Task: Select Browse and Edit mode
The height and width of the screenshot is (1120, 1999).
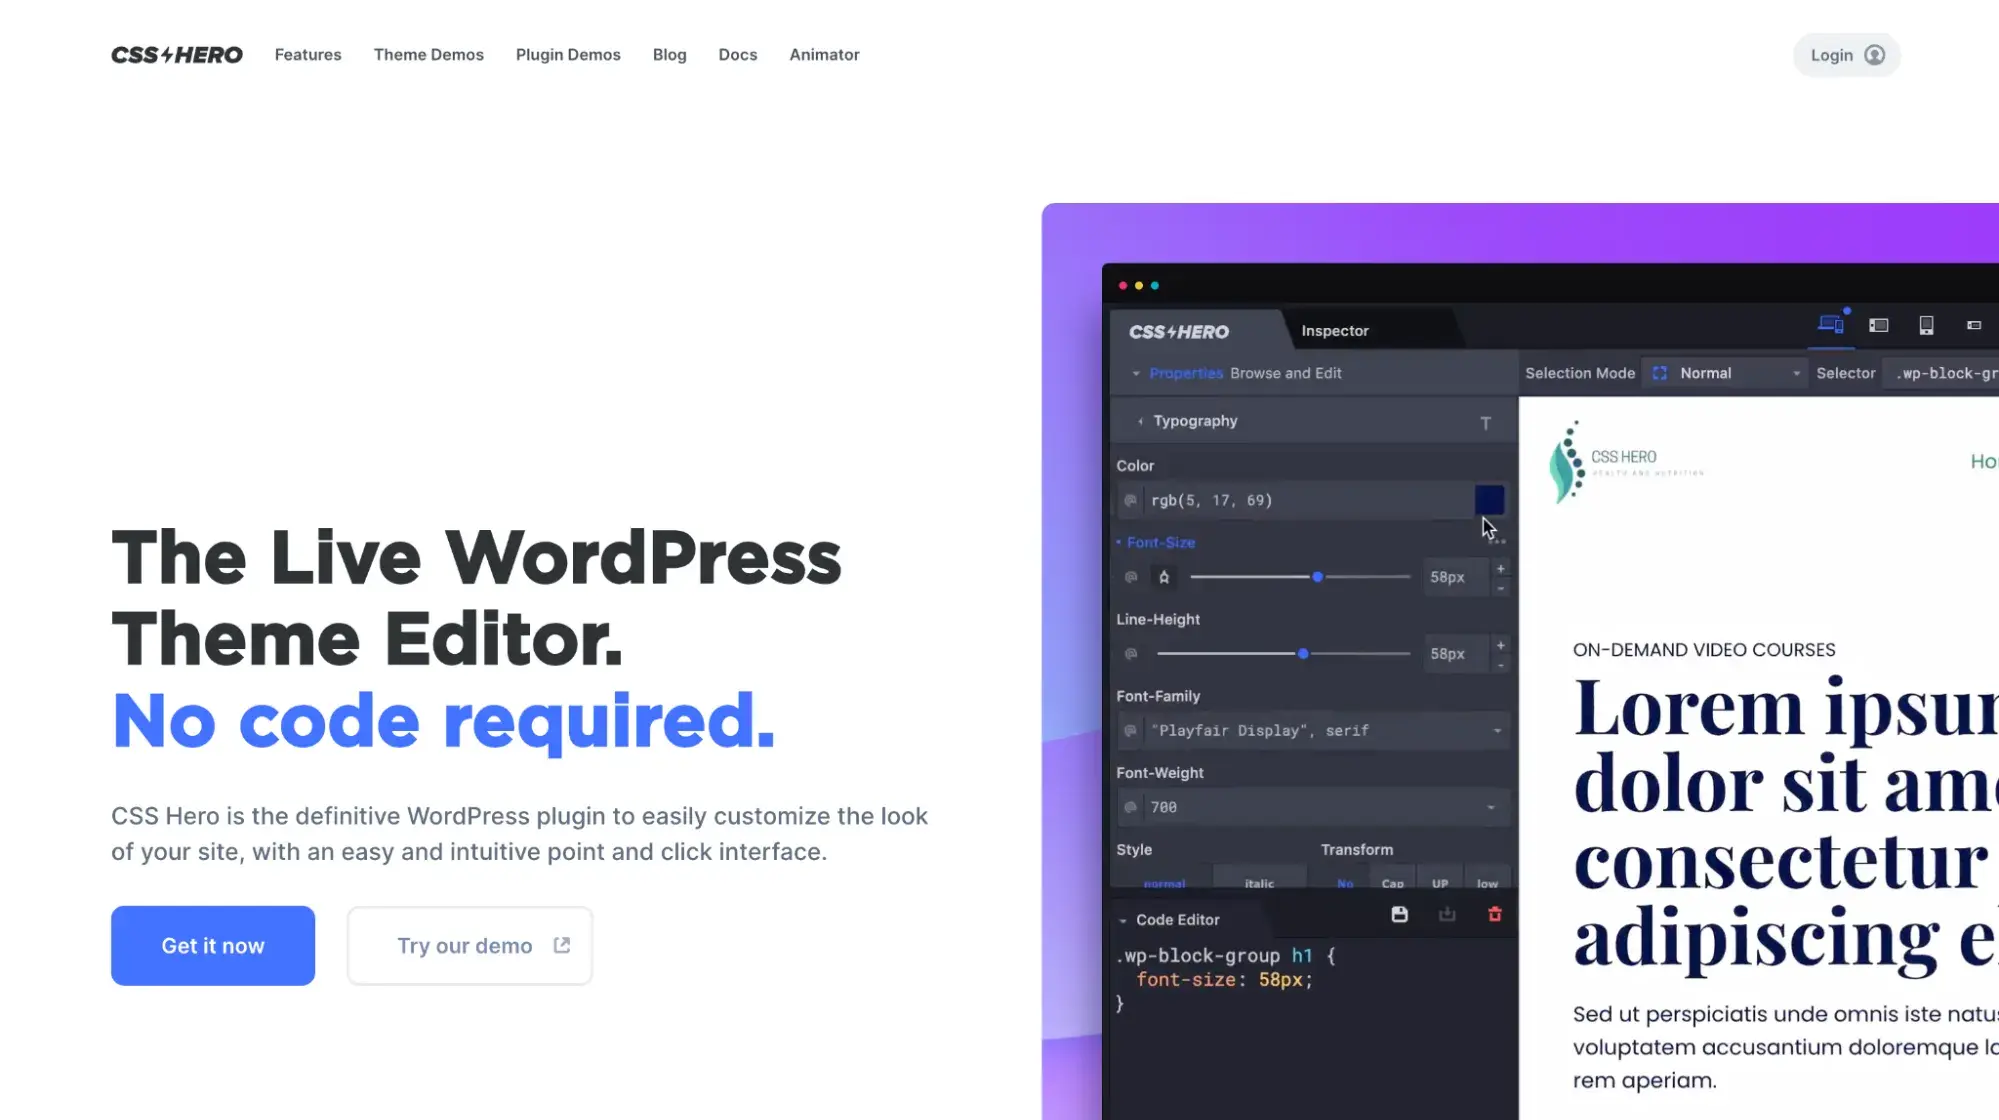Action: click(1285, 372)
